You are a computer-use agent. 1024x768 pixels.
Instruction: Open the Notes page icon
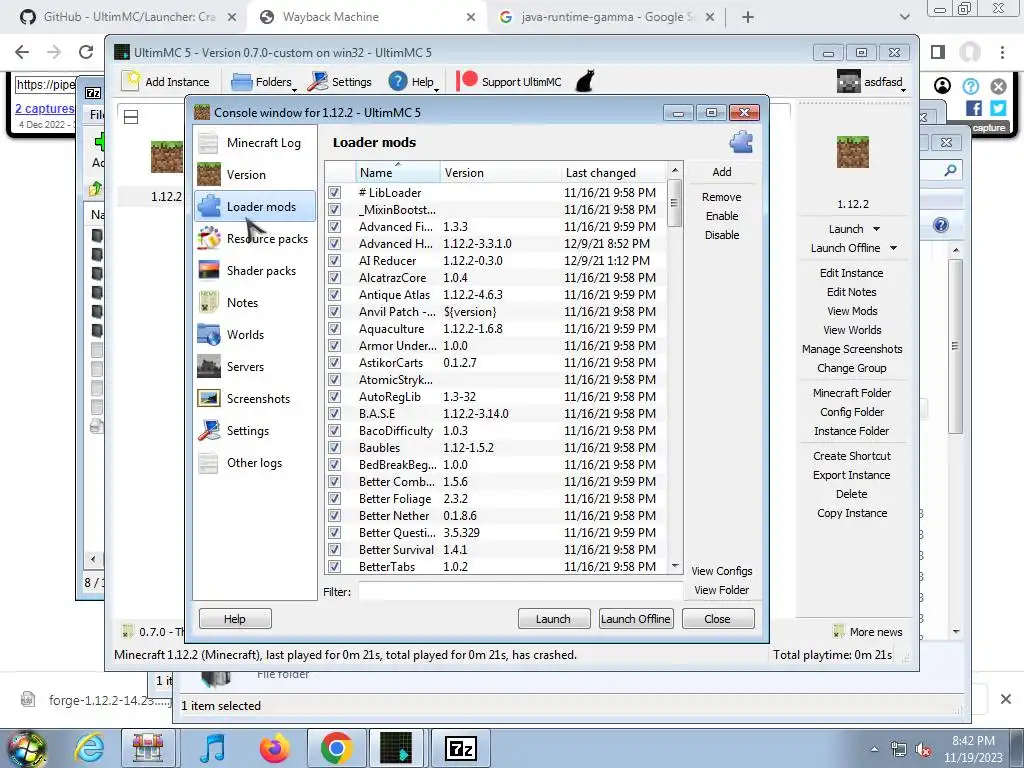208,302
